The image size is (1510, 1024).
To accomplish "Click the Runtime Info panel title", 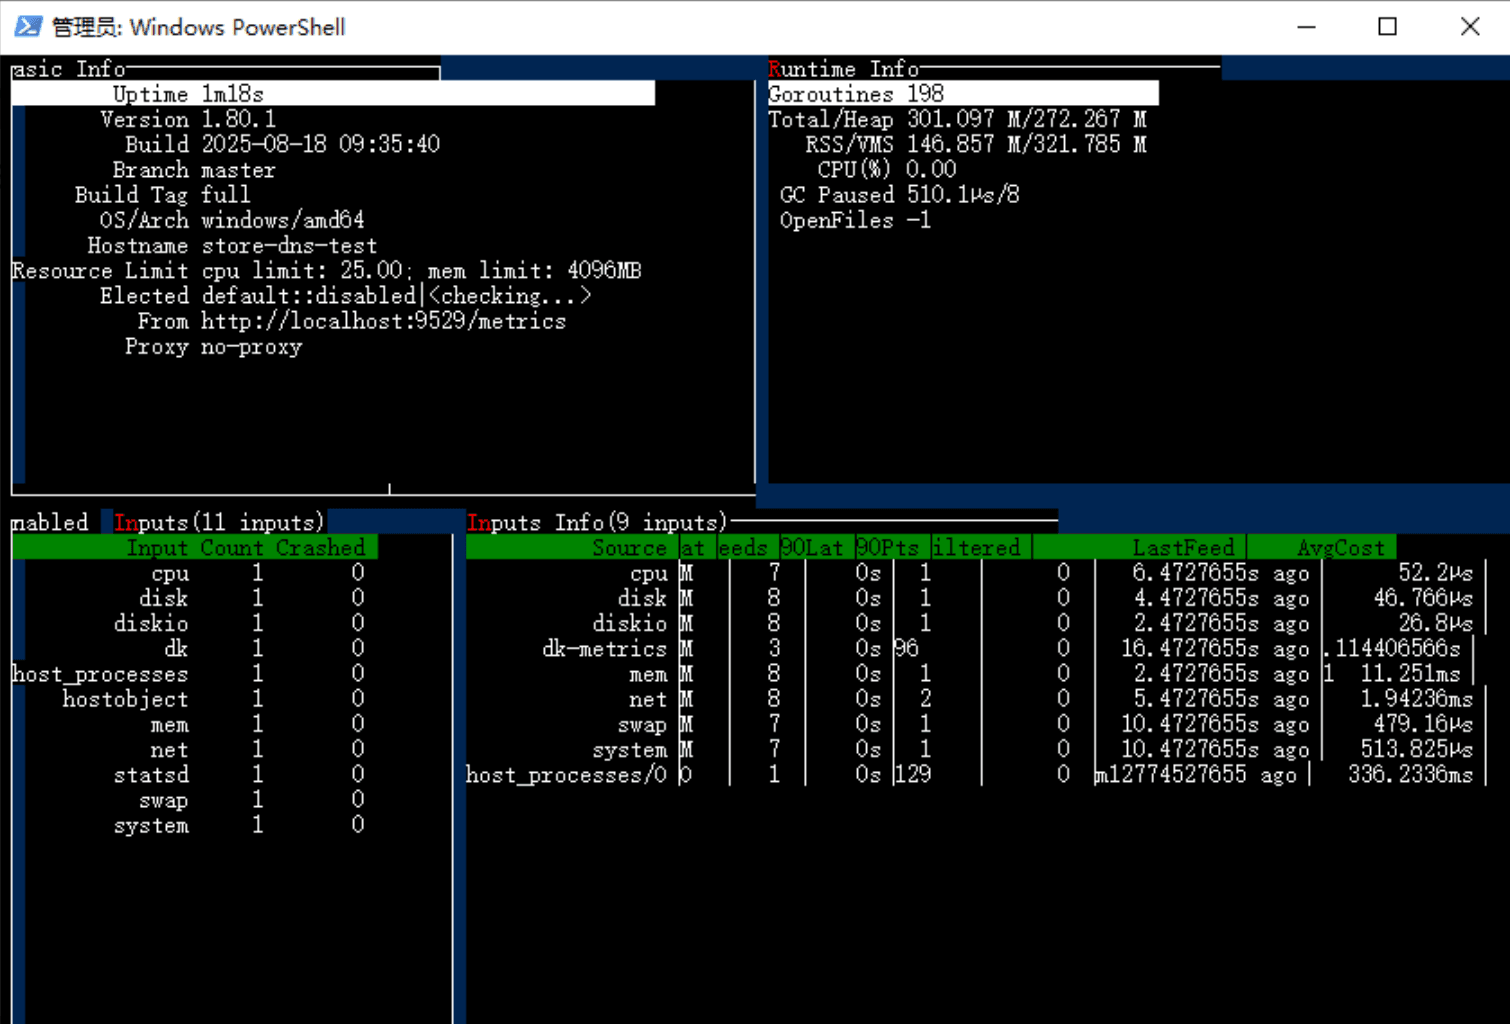I will coord(843,69).
